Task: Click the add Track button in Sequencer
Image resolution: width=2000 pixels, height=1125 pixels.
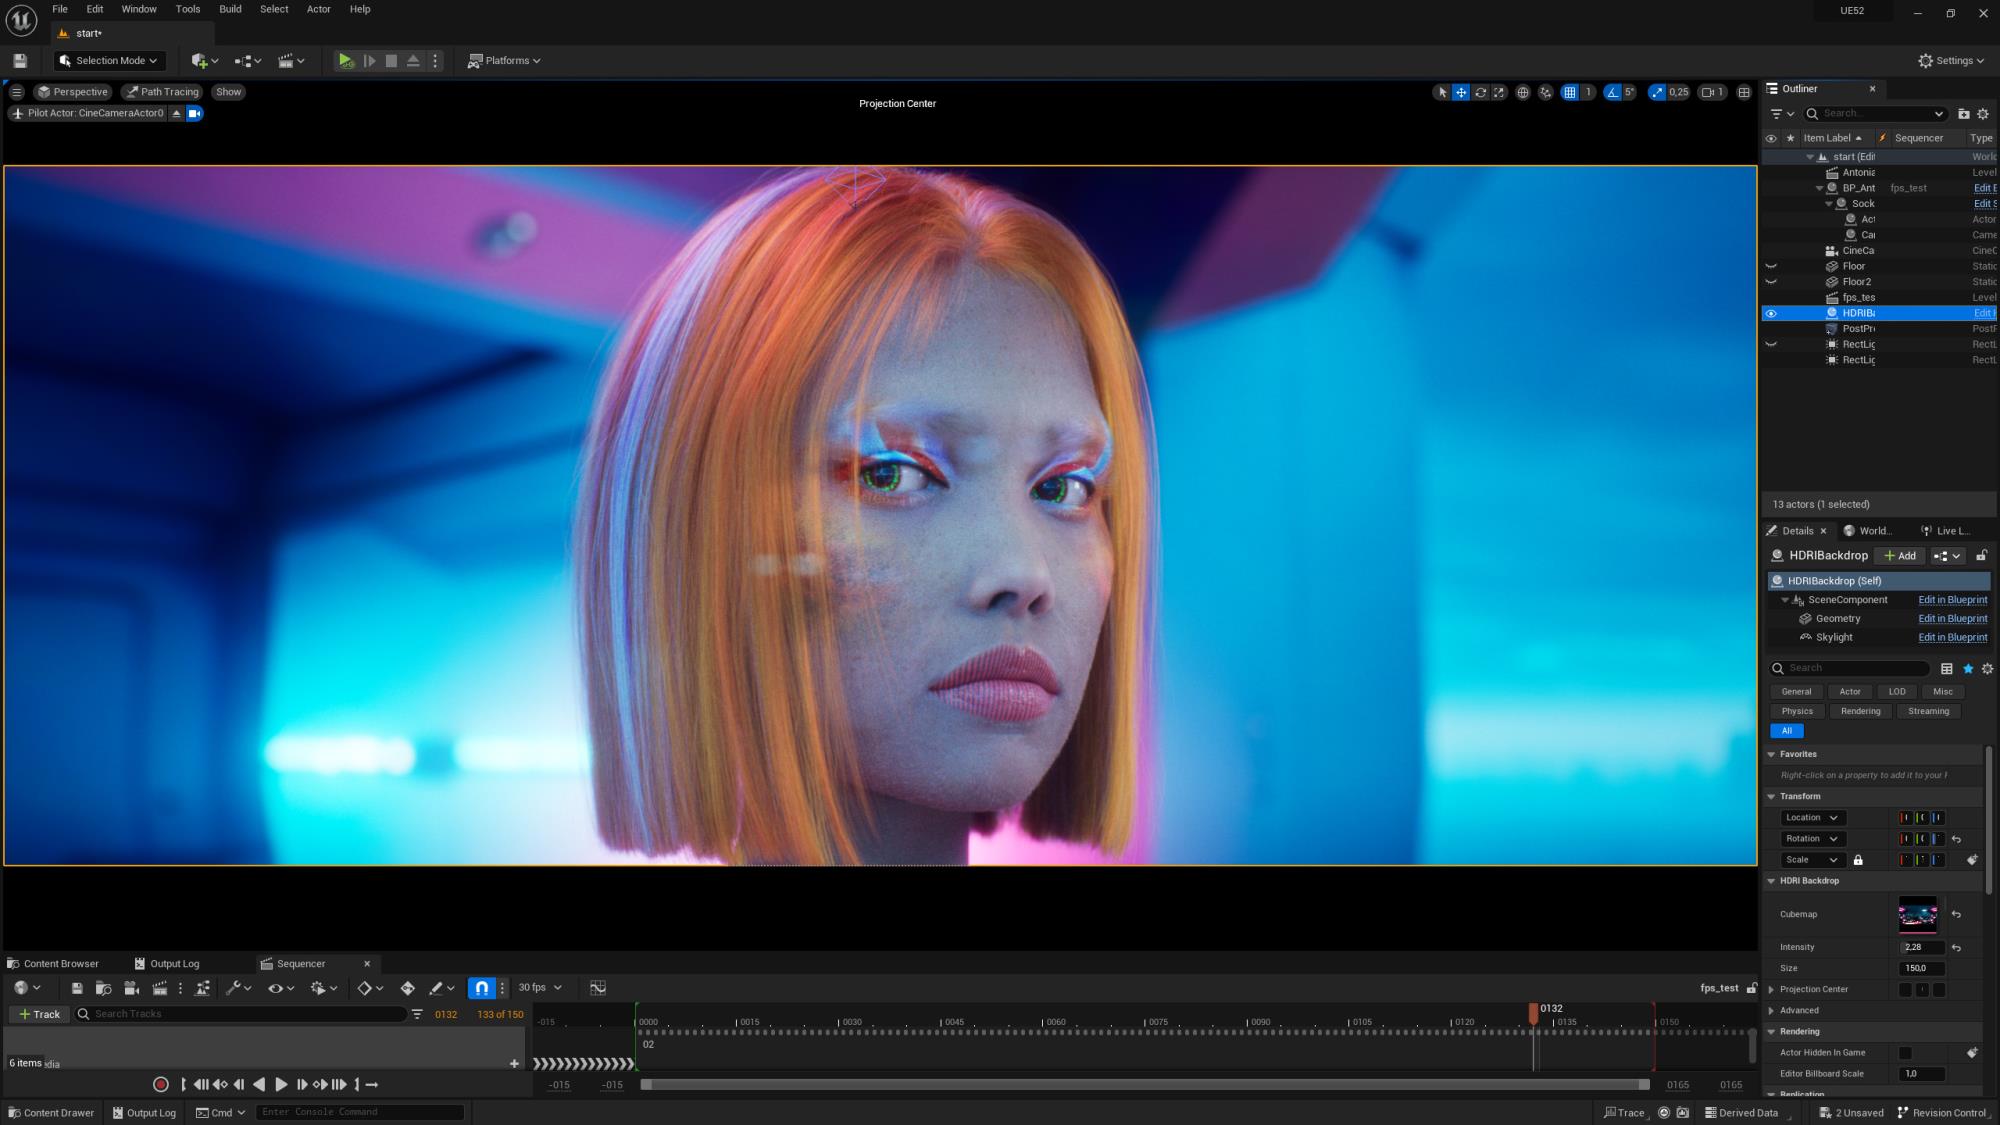Action: [x=40, y=1014]
